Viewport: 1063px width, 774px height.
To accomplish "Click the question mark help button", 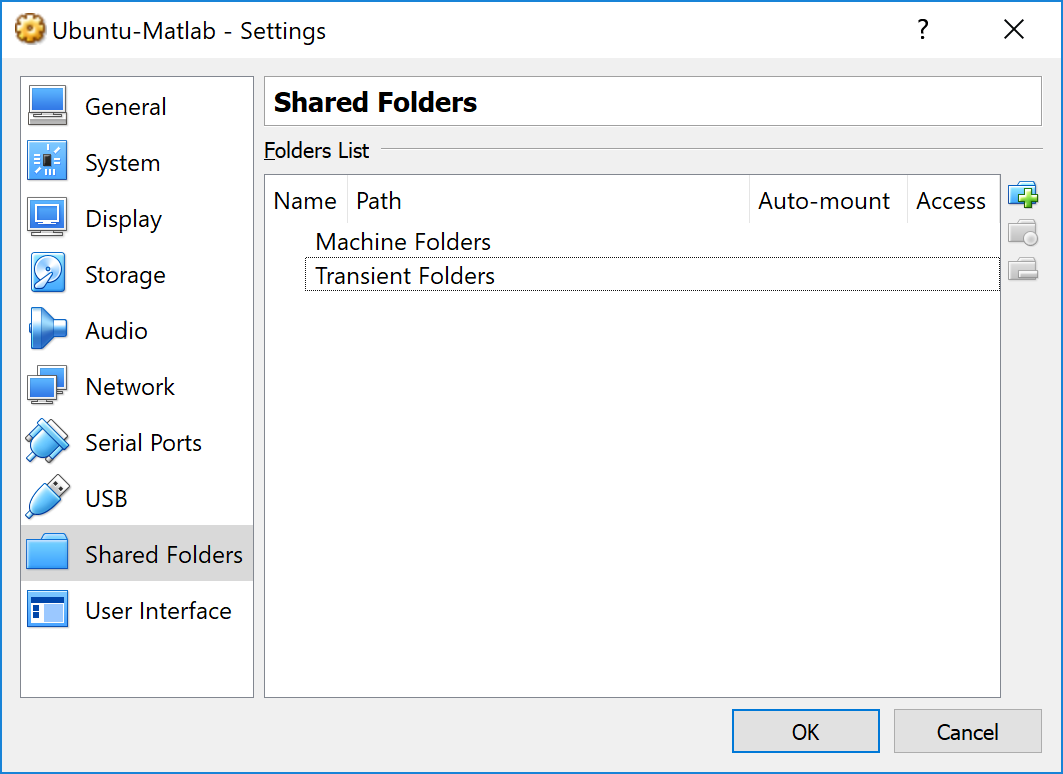I will [922, 30].
